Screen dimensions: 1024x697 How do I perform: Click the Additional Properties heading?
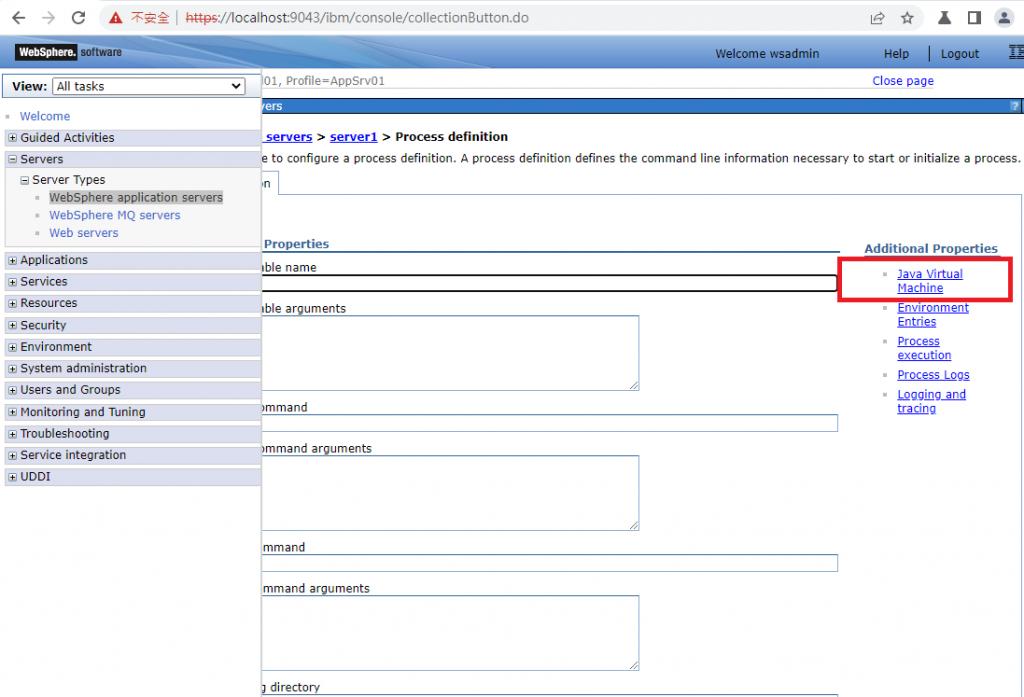click(x=931, y=248)
